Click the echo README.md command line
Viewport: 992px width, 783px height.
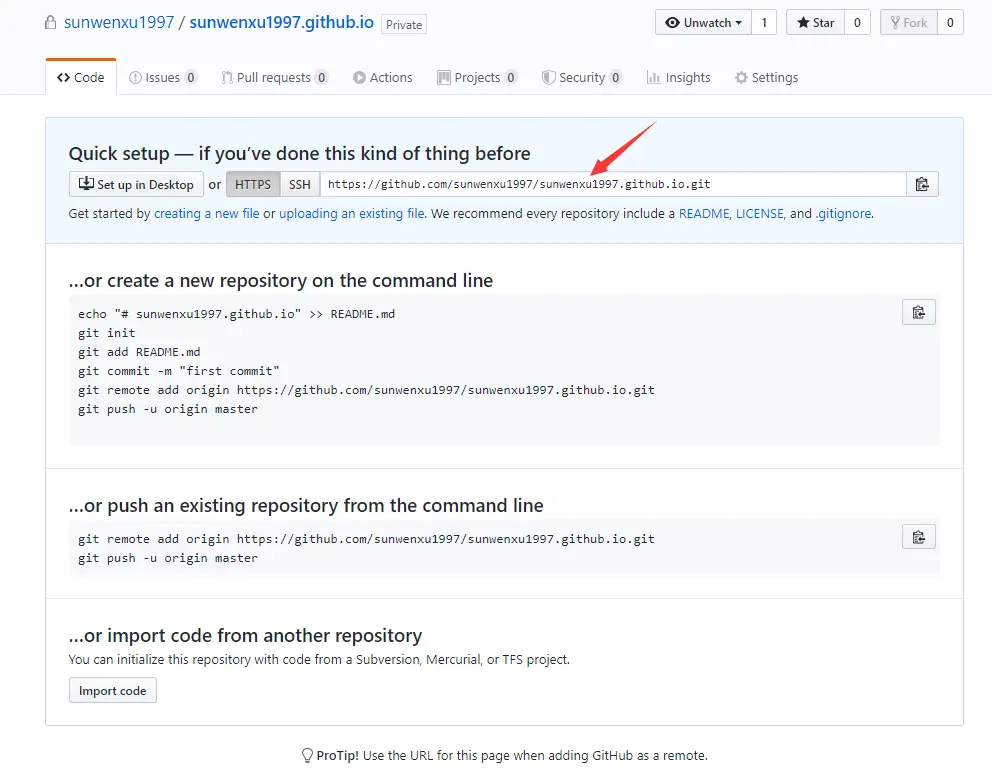point(237,314)
